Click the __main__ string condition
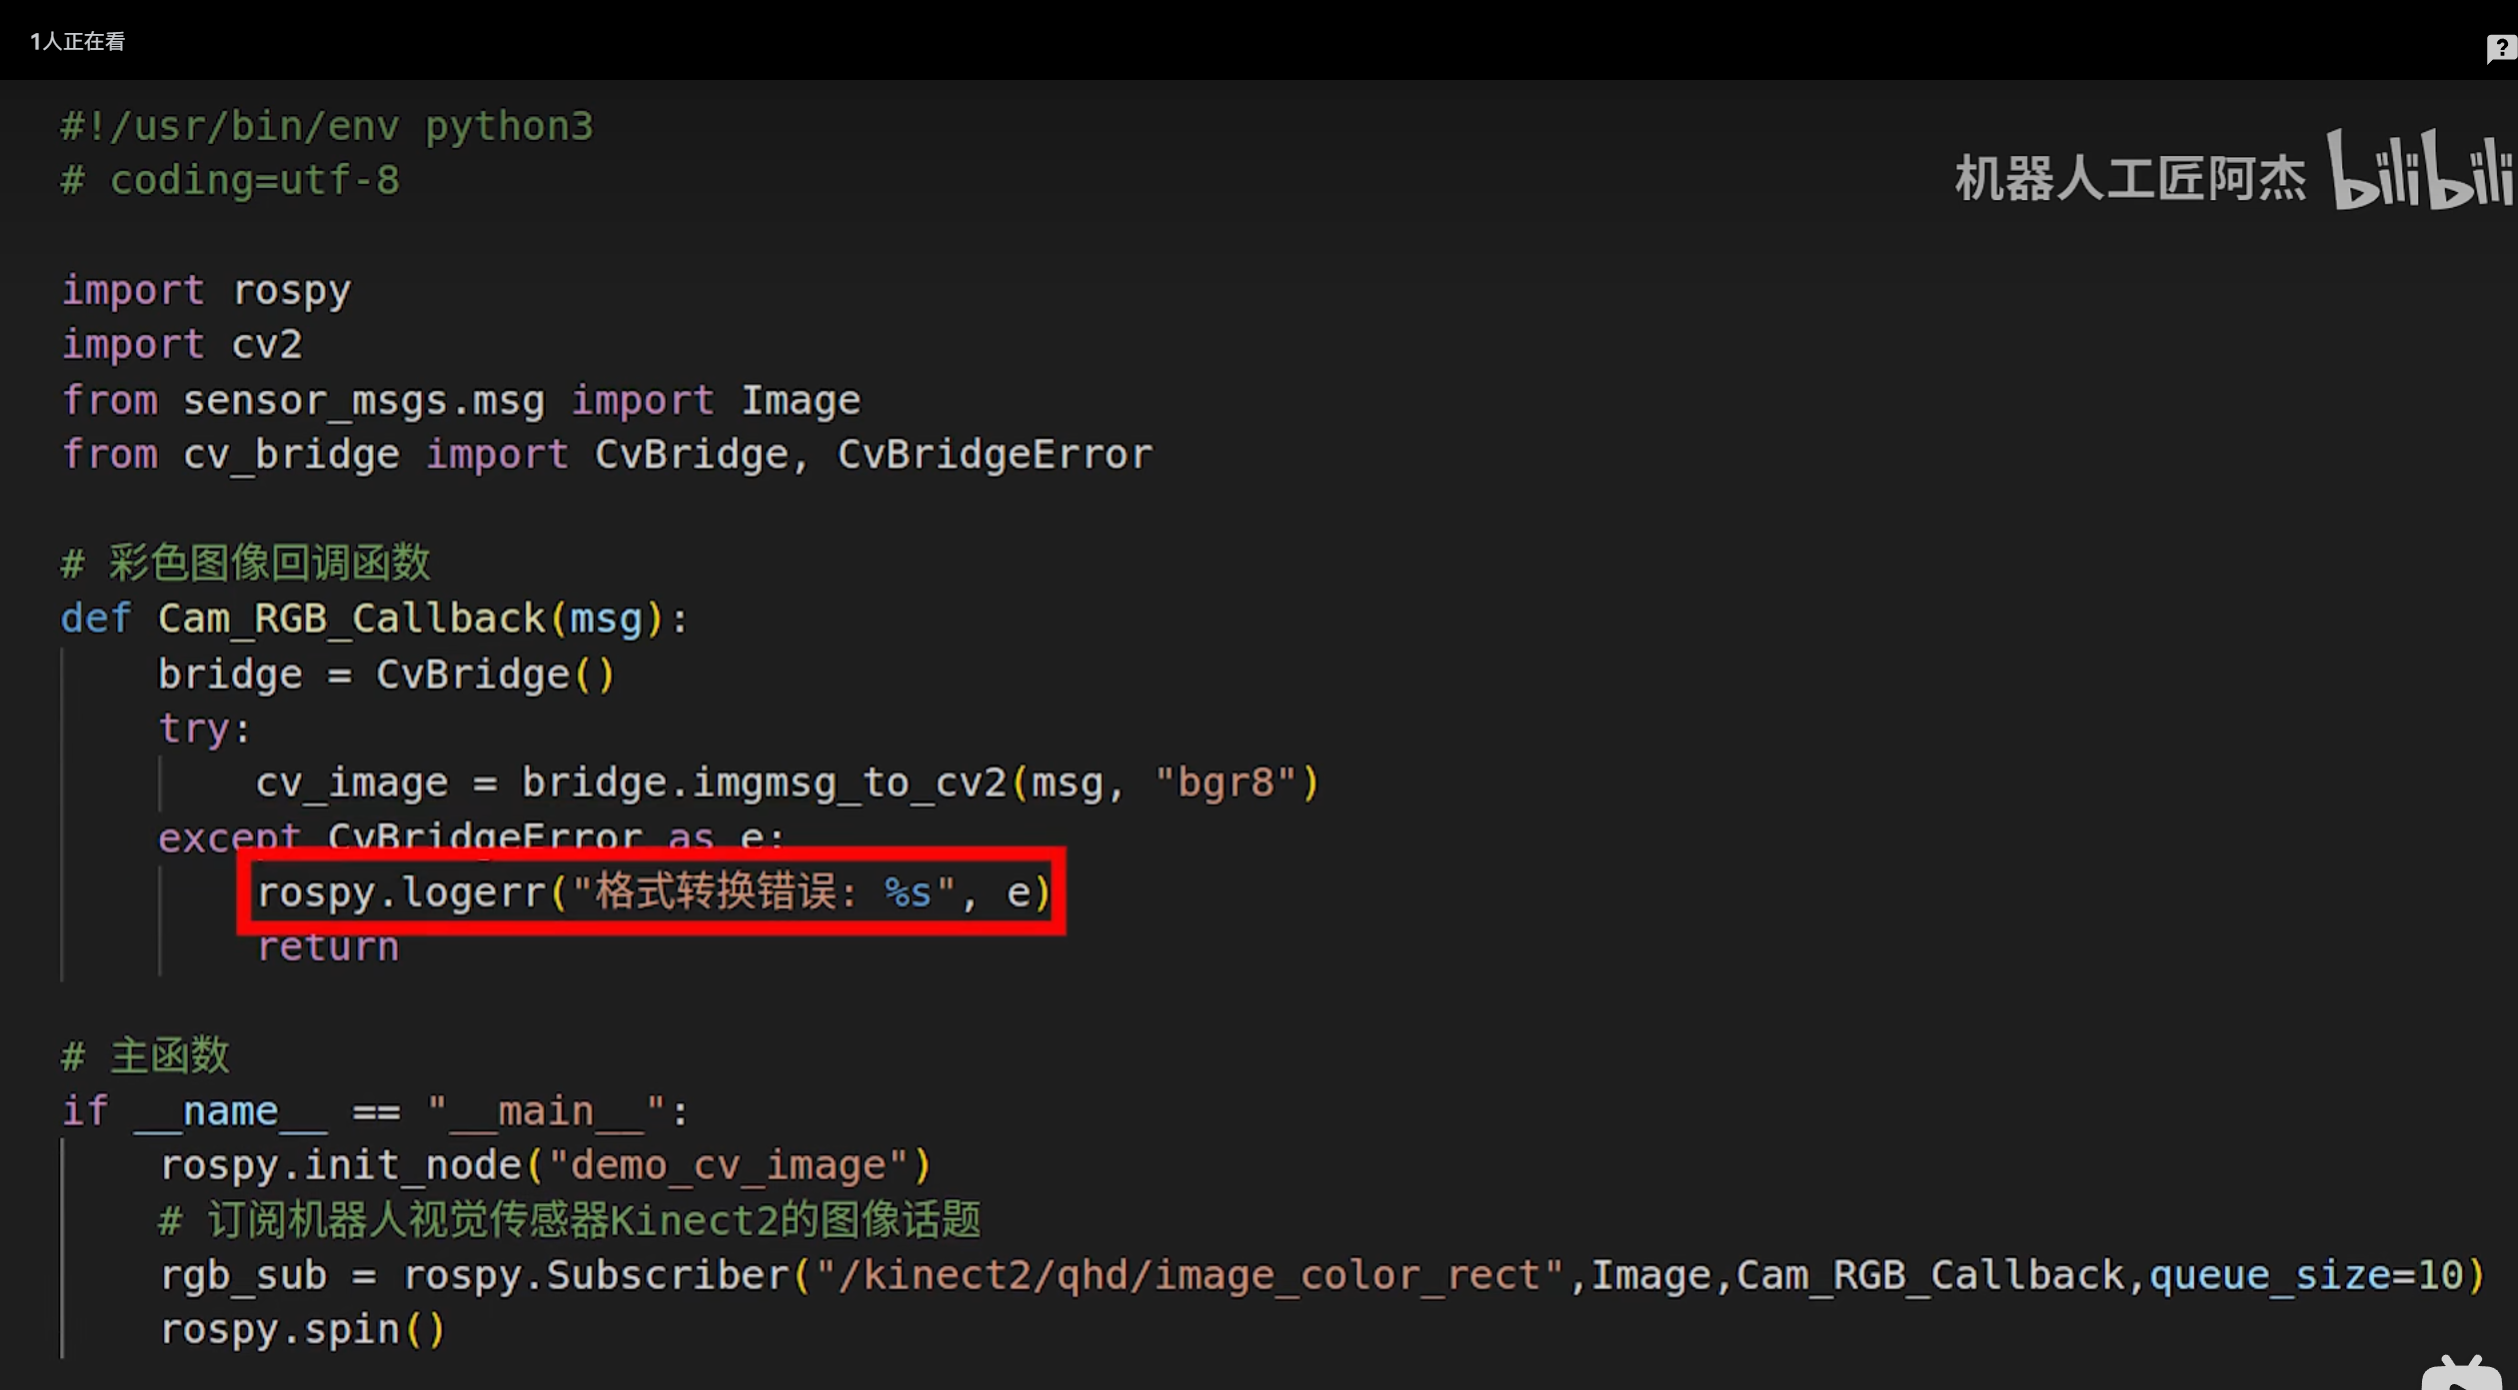Viewport: 2518px width, 1390px height. pos(546,1112)
